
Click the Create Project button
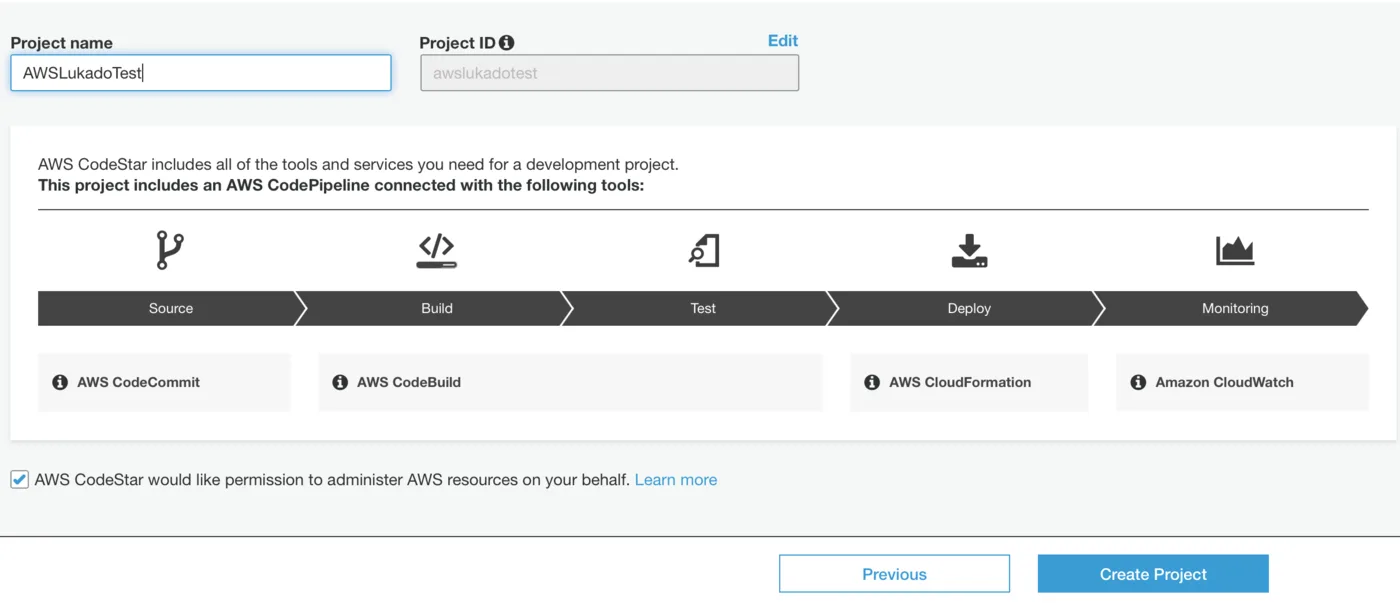pyautogui.click(x=1153, y=574)
